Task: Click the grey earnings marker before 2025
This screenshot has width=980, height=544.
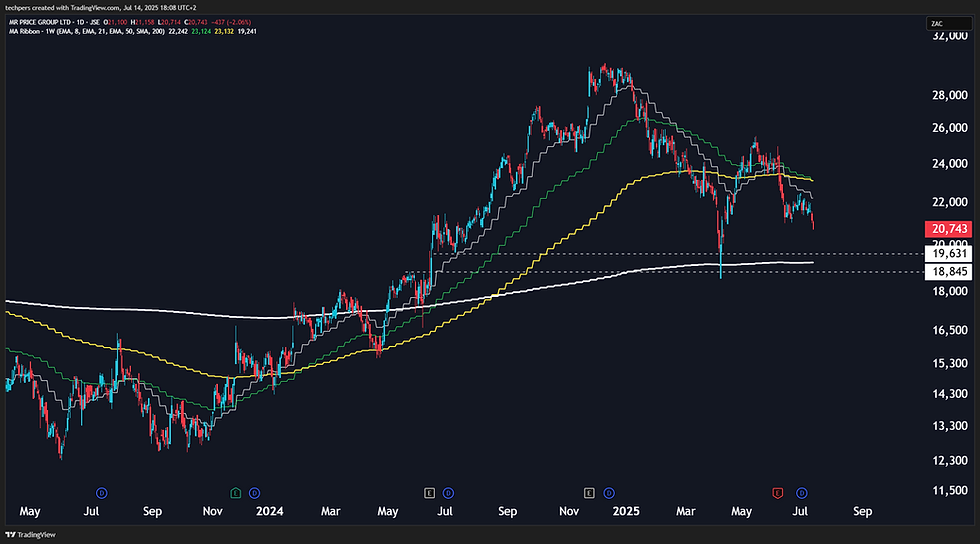Action: pos(589,493)
